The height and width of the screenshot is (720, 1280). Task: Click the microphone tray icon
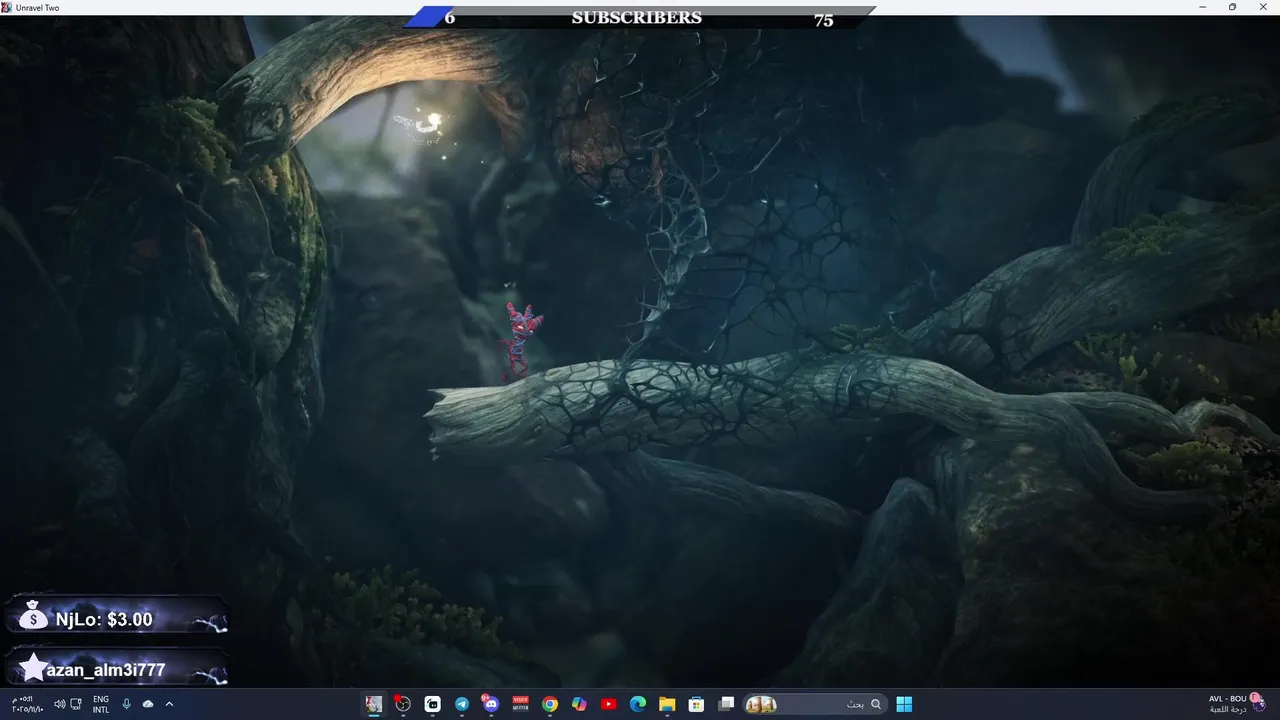click(127, 704)
